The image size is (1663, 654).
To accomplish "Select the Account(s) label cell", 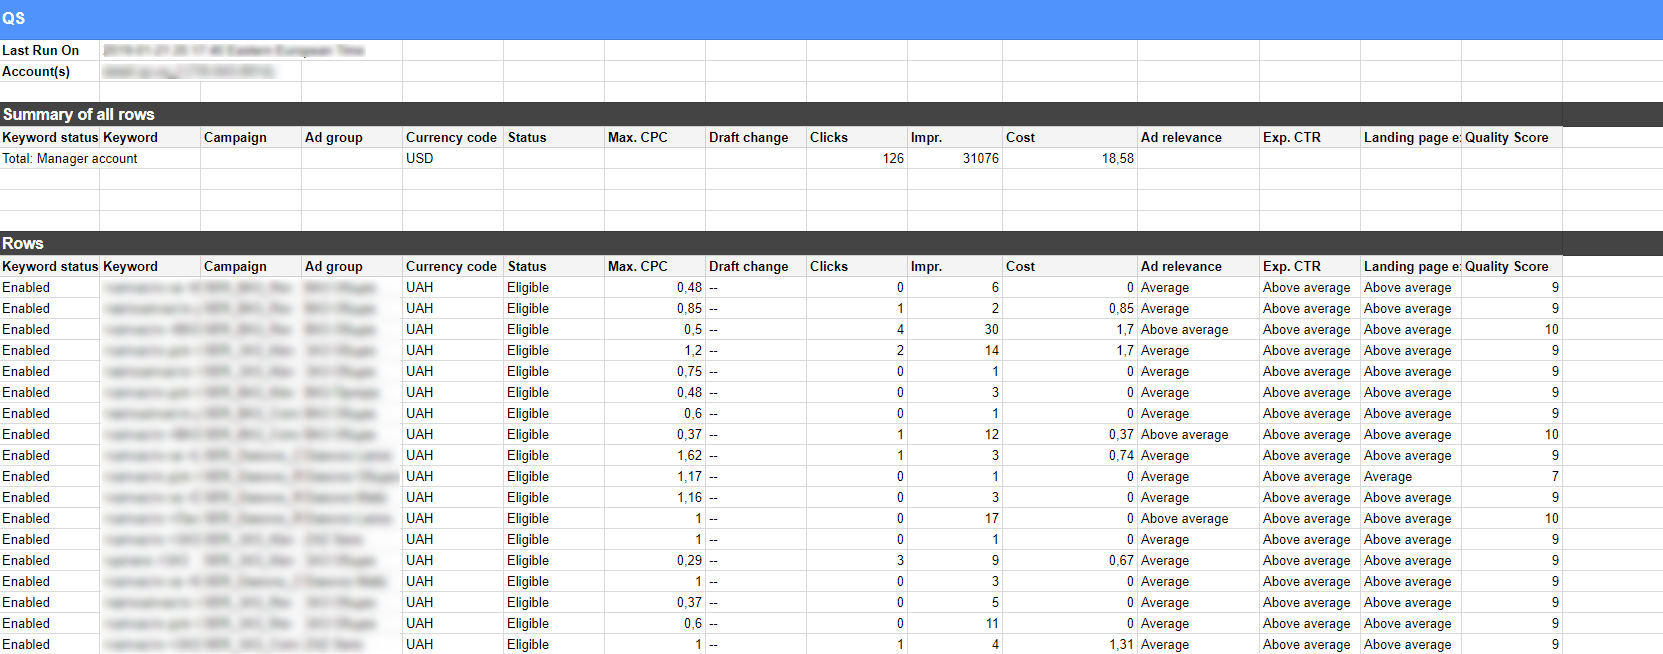I will tap(37, 71).
